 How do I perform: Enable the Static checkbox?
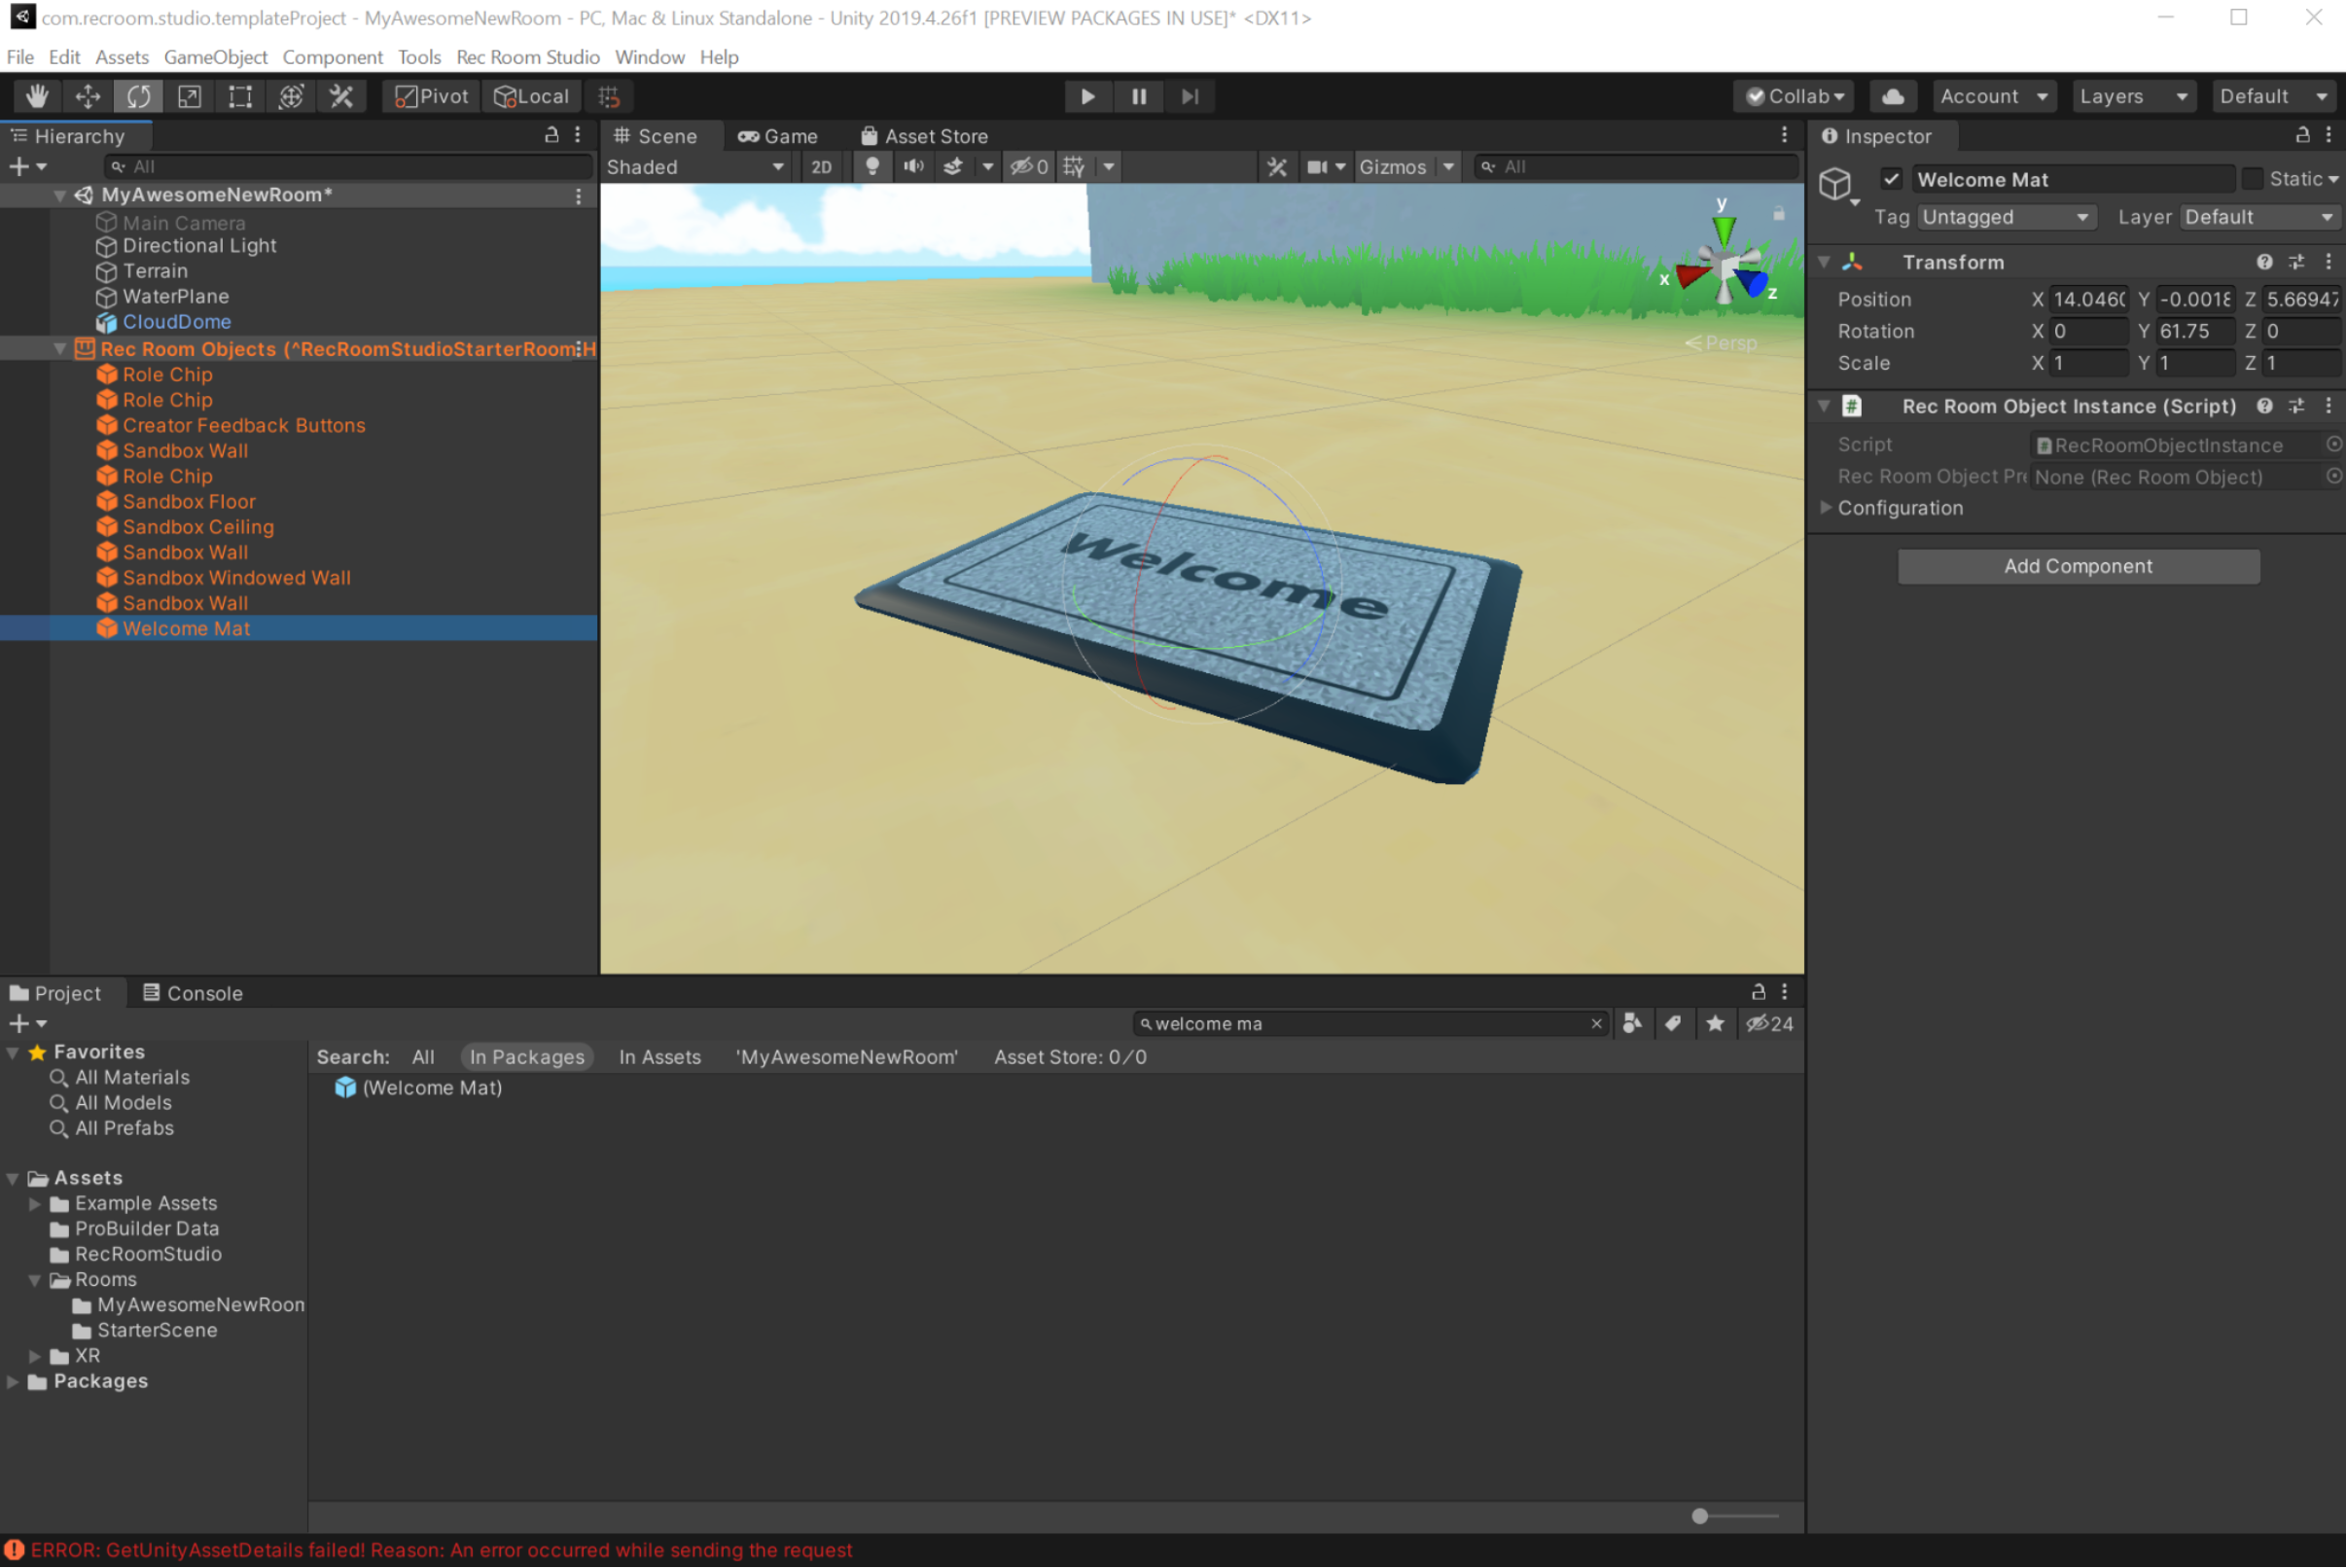coord(2252,179)
